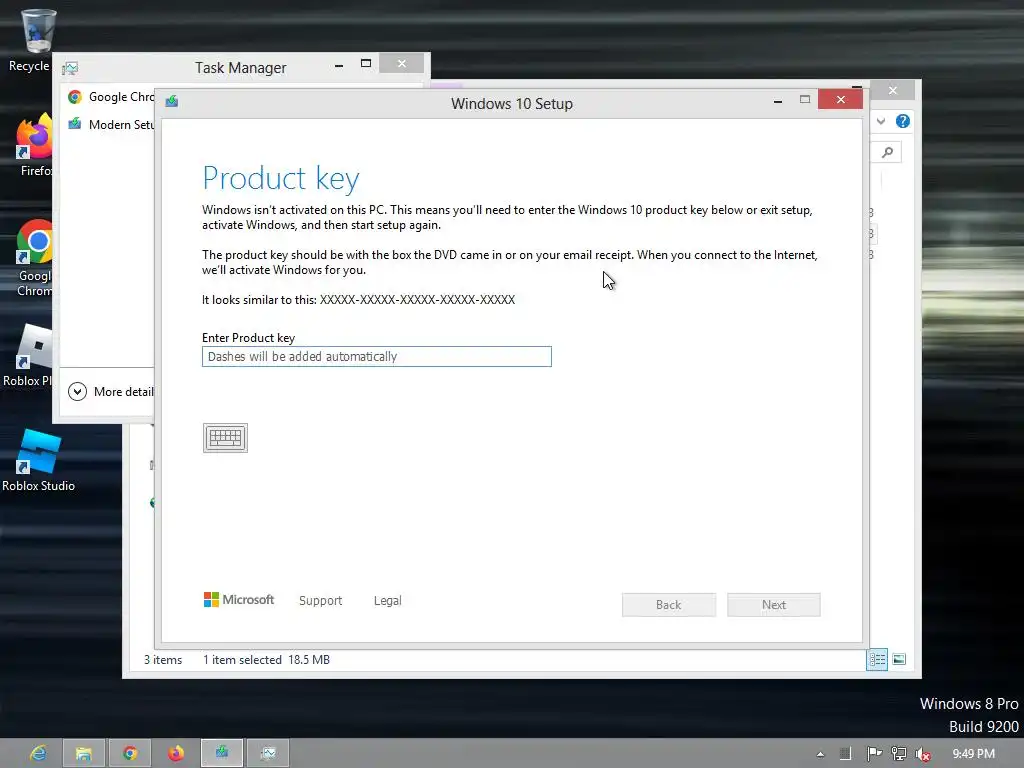The height and width of the screenshot is (768, 1024).
Task: Select Google Chrome row in Task Manager
Action: 110,97
